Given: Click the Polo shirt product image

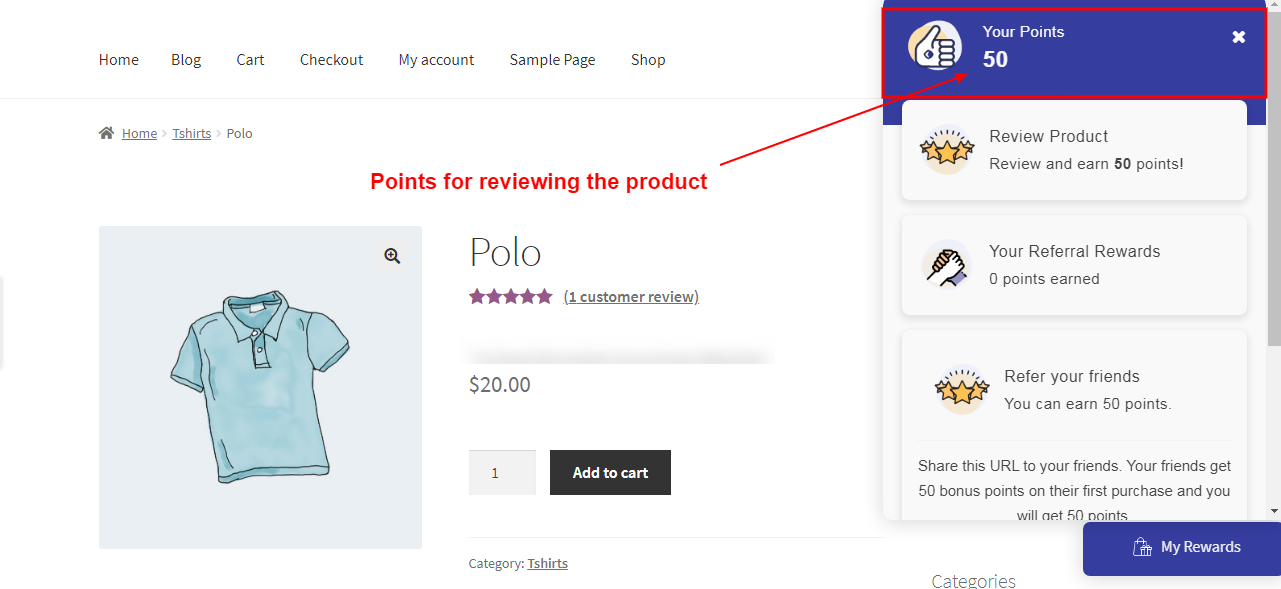Looking at the screenshot, I should (260, 387).
